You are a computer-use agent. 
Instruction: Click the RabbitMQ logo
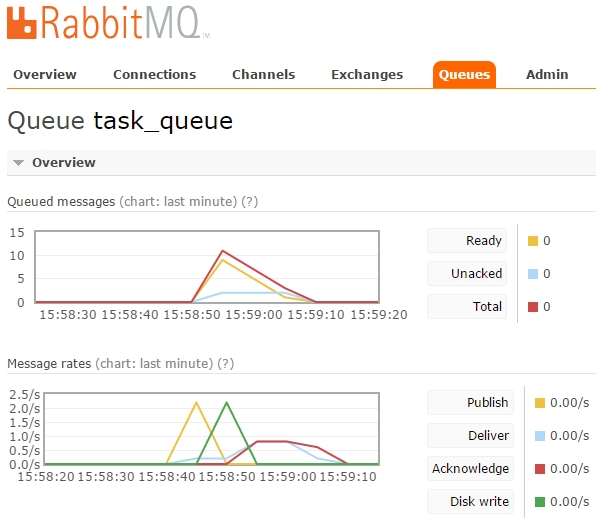tap(108, 22)
